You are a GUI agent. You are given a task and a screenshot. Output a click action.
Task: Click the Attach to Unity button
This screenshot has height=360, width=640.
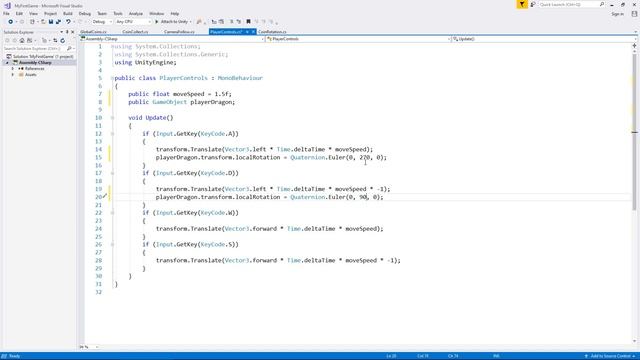click(x=171, y=22)
